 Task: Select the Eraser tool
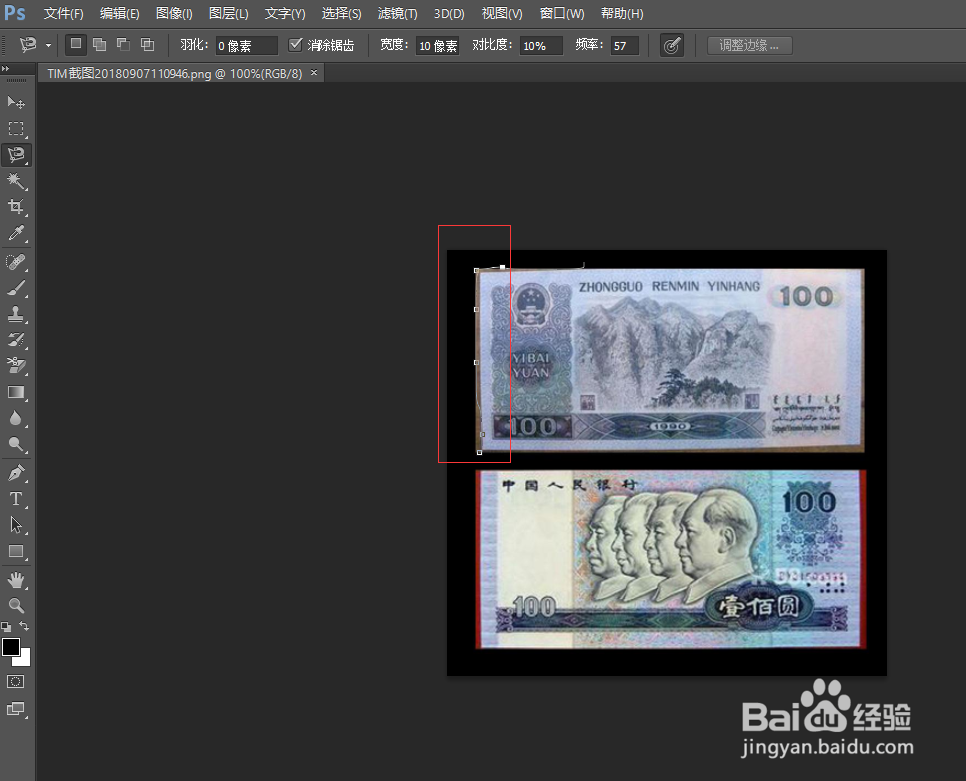click(x=16, y=366)
